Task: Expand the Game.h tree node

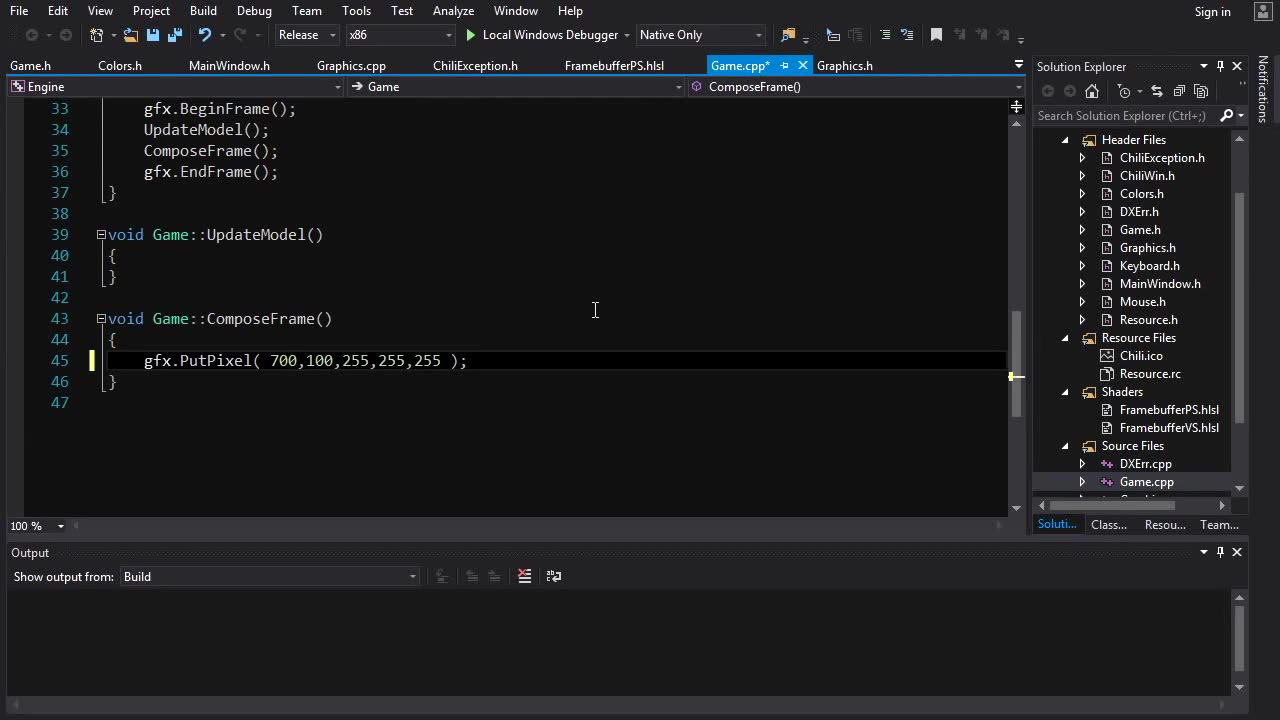Action: click(1082, 230)
